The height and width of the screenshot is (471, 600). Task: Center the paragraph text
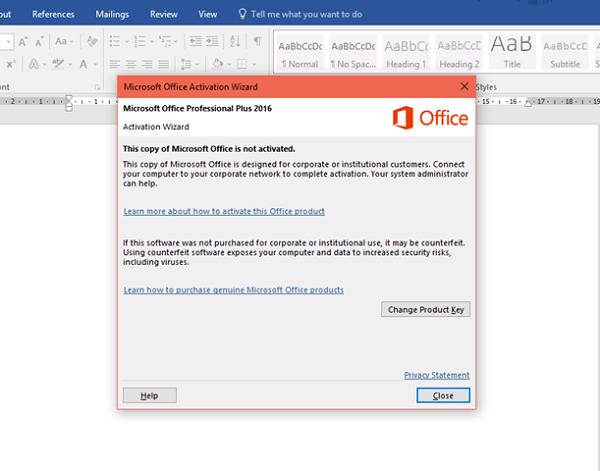(x=131, y=64)
